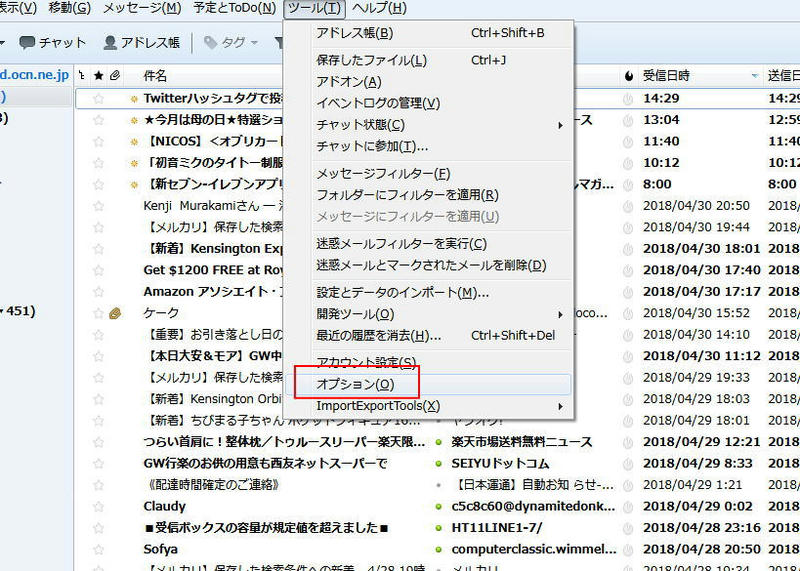Screen dimensions: 800x571
Task: Choose 迷惑メールフィルターを実行 entry
Action: 428,244
